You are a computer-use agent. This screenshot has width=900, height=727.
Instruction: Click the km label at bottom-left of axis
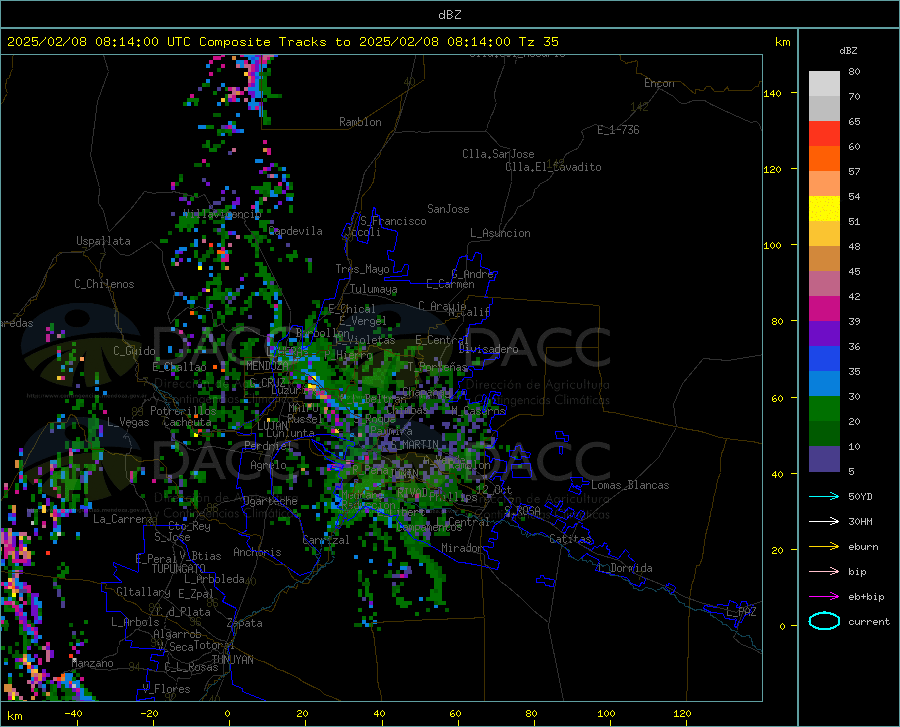click(x=14, y=716)
